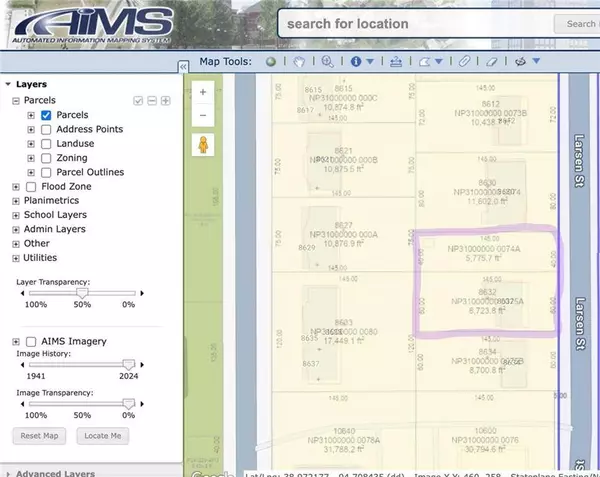Uncheck the Parcels layer checkbox

(x=46, y=115)
